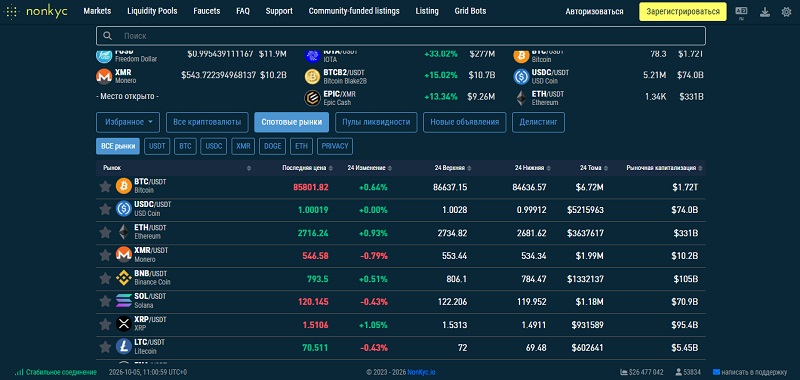Open the Избранное dropdown
The image size is (800, 380).
[x=128, y=122]
